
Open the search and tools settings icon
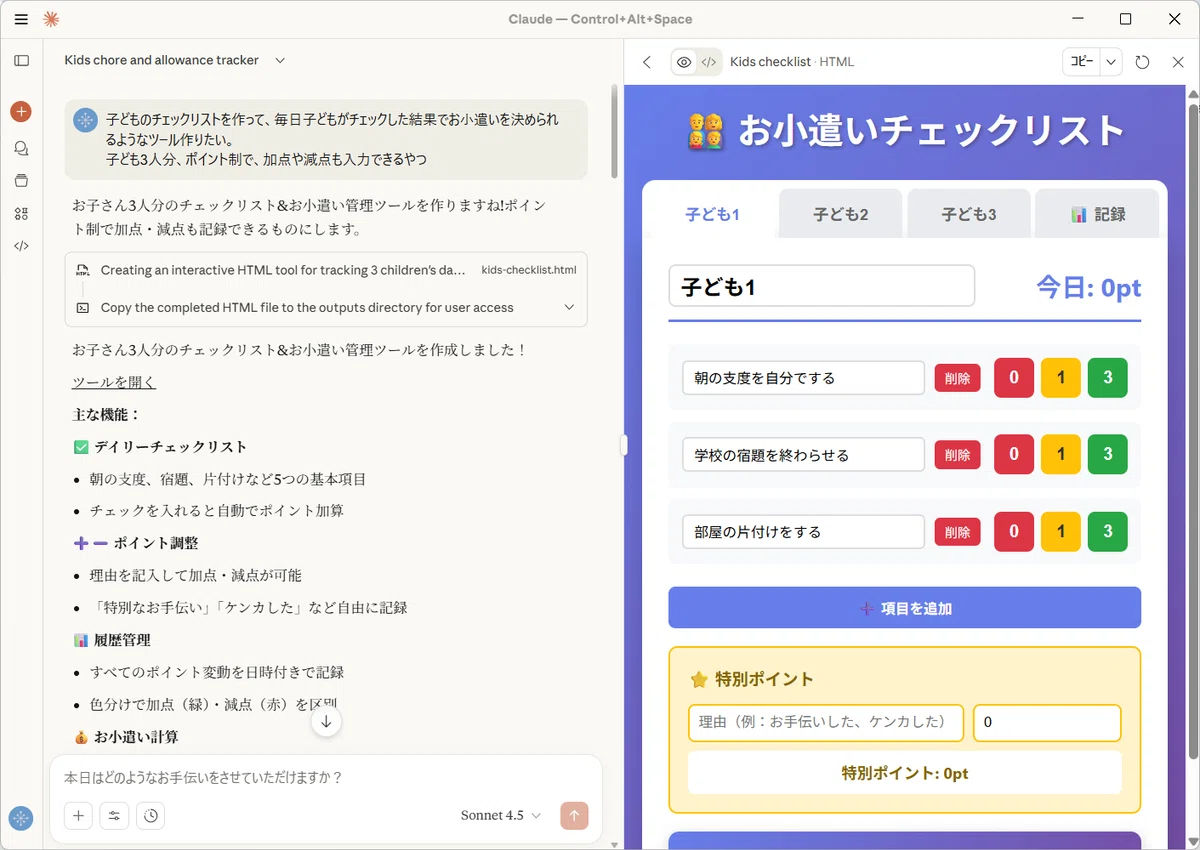click(114, 815)
